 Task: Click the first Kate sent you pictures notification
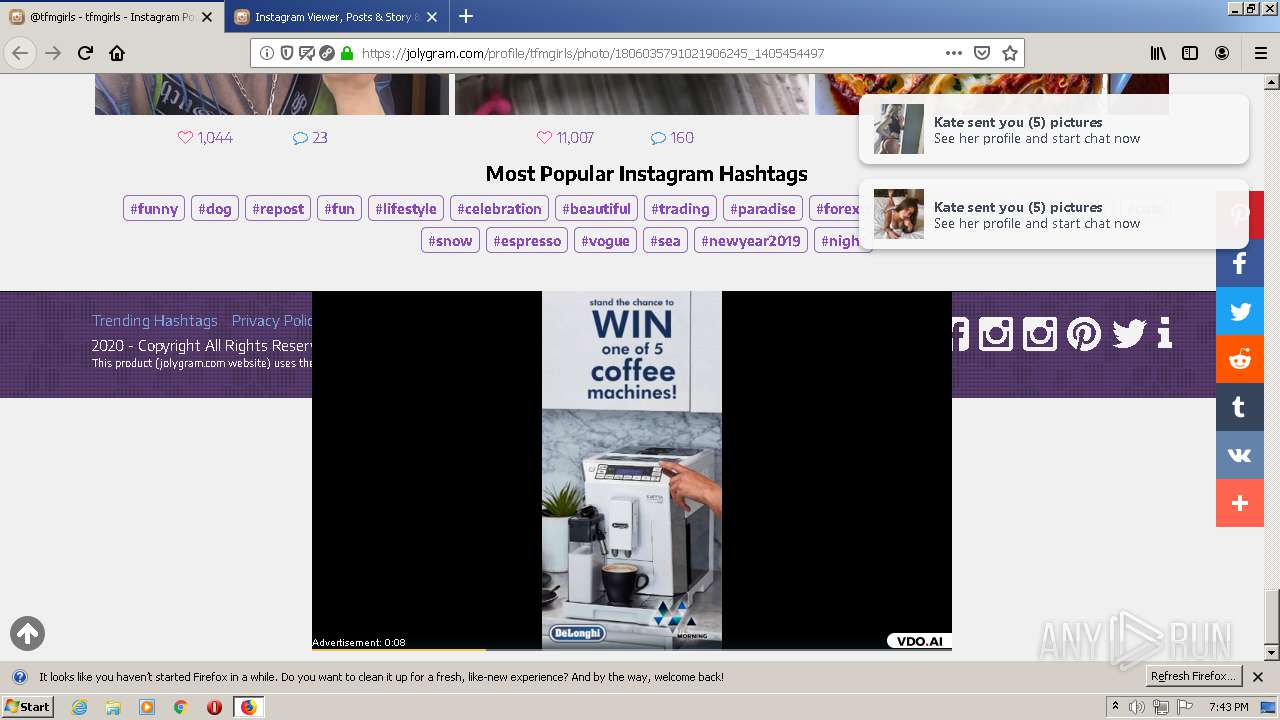1054,129
